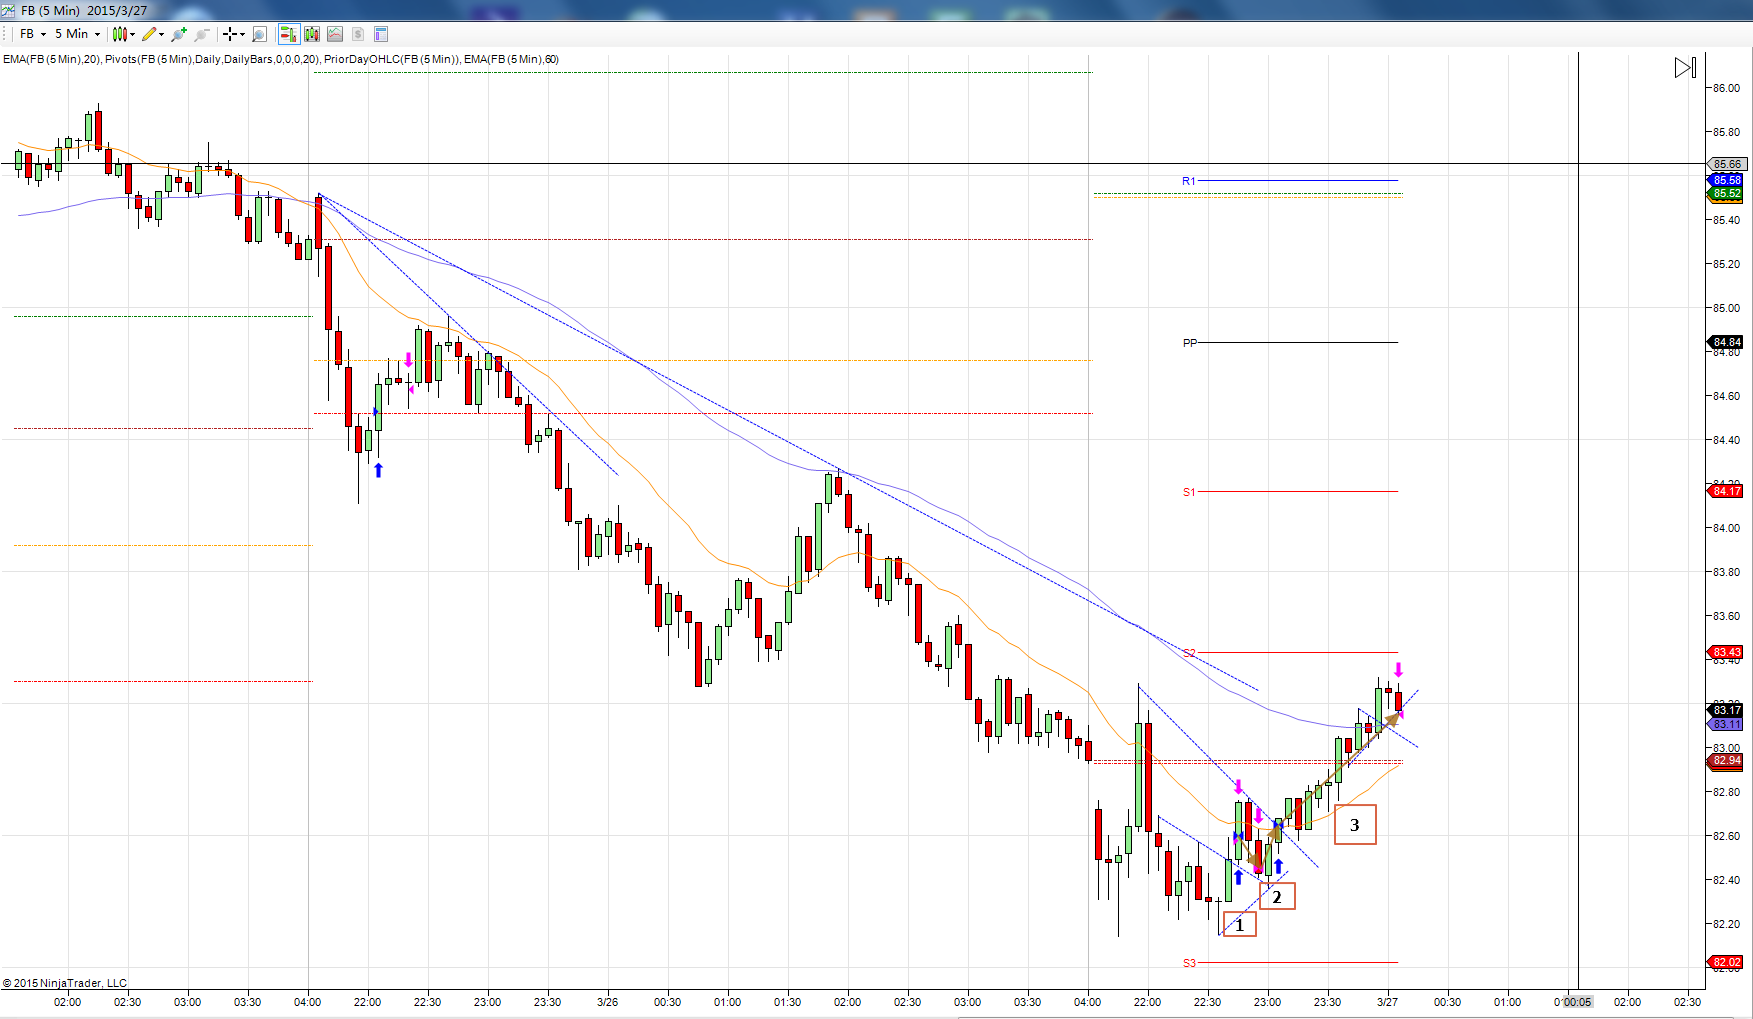The height and width of the screenshot is (1019, 1753).
Task: Click the zoom out magnifier icon
Action: (202, 34)
